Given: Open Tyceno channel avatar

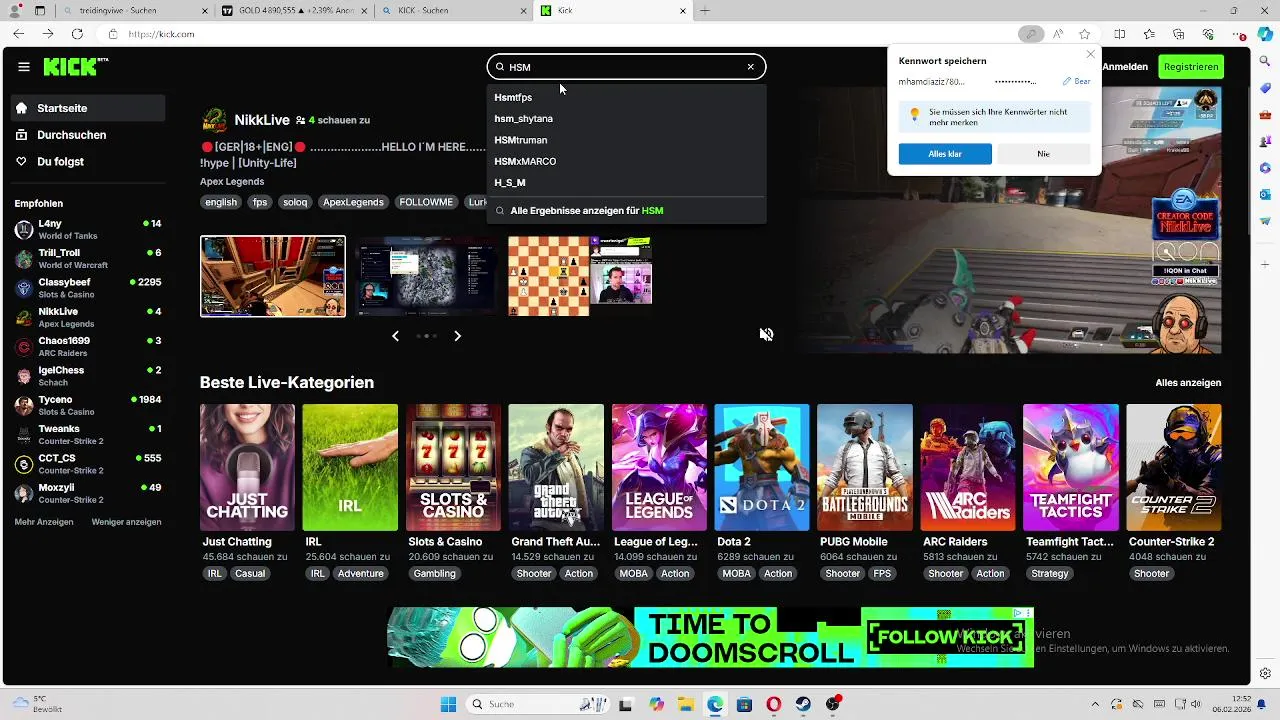Looking at the screenshot, I should [24, 405].
